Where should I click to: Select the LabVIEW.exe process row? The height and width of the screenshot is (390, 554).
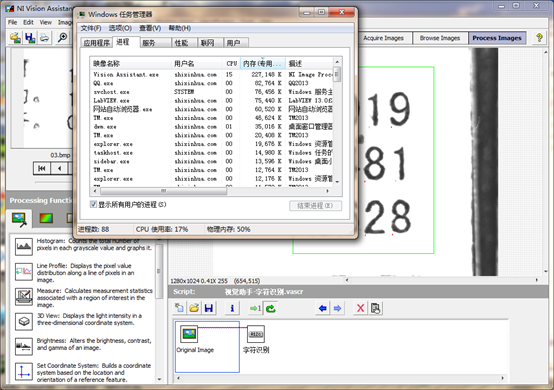[211, 100]
